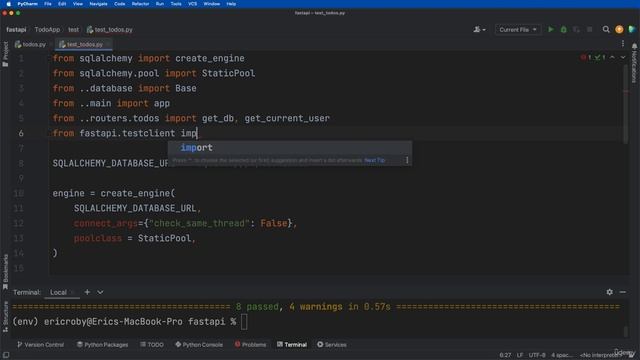Open terminal settings gear
This screenshot has height=360, width=640.
click(x=609, y=292)
